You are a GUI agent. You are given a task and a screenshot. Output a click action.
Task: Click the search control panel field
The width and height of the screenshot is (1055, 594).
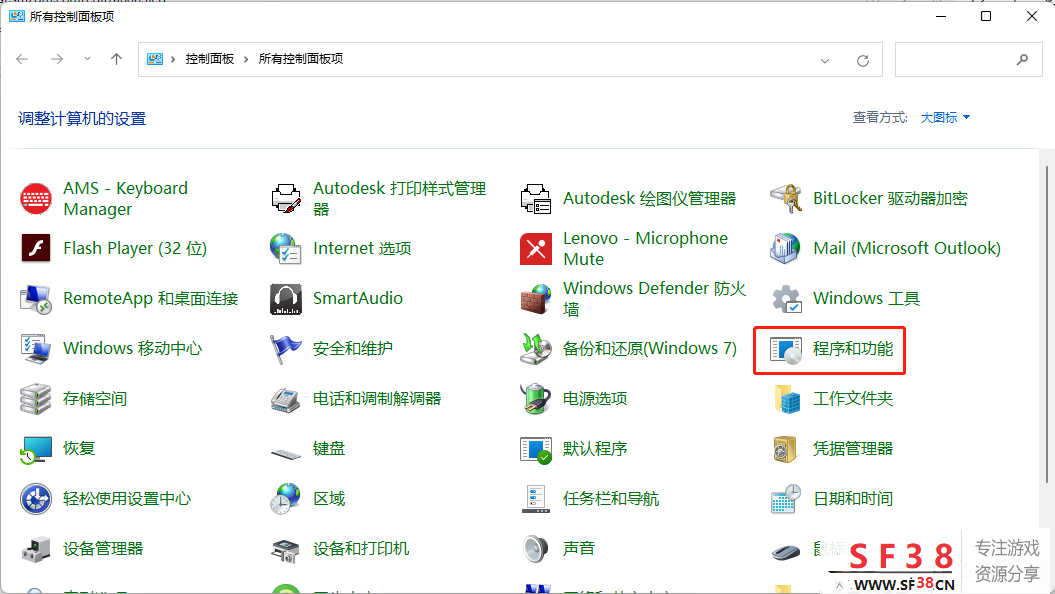(x=969, y=59)
